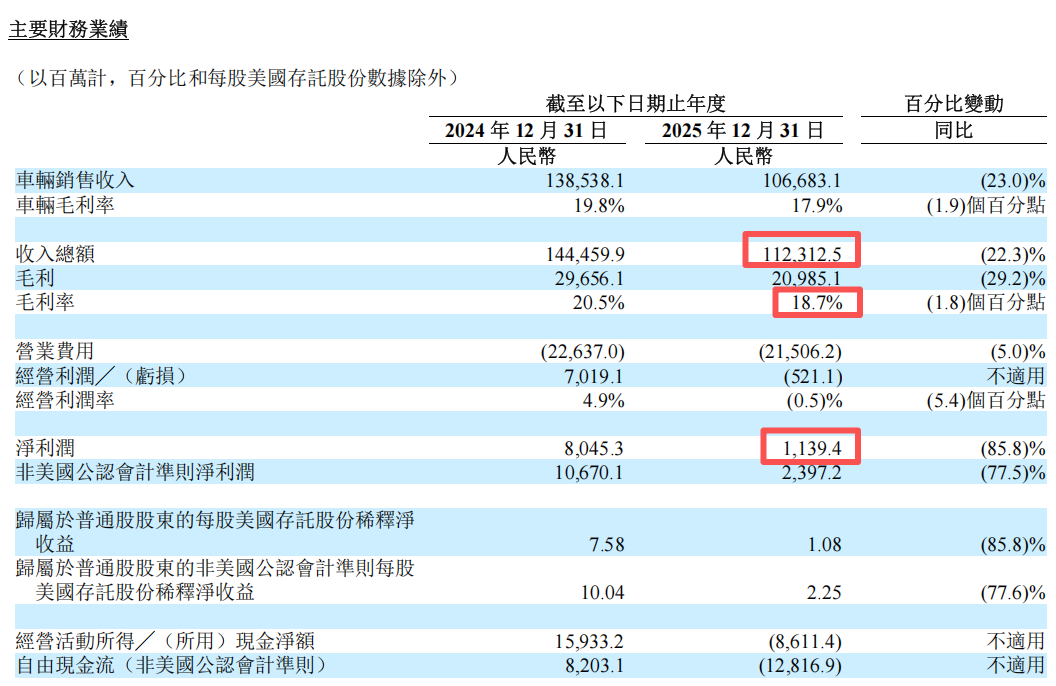Click the 自由現金流 row label
Viewport: 1056px width, 686px height.
[170, 665]
